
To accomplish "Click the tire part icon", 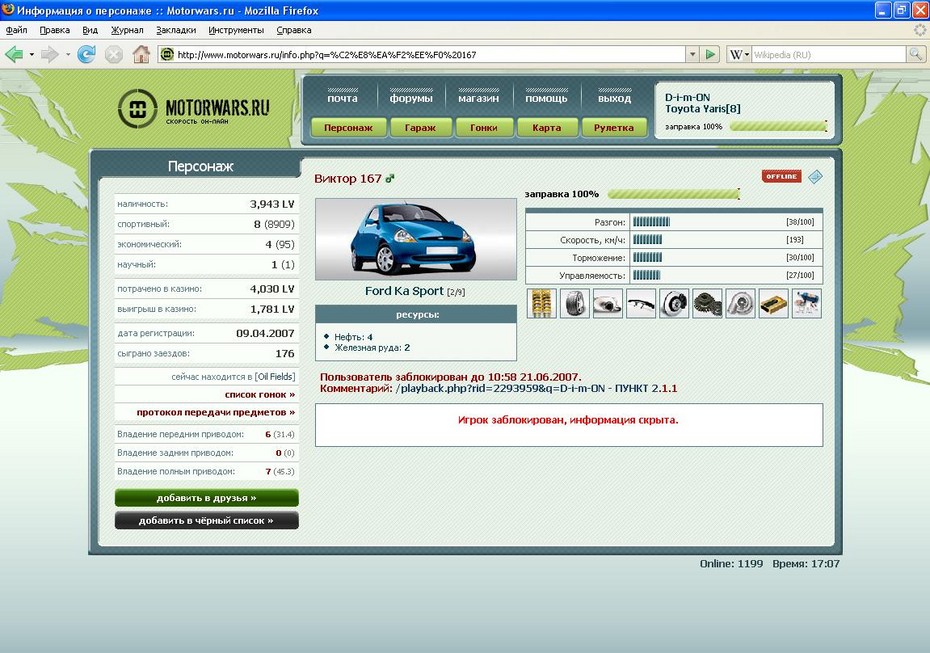I will pyautogui.click(x=575, y=303).
